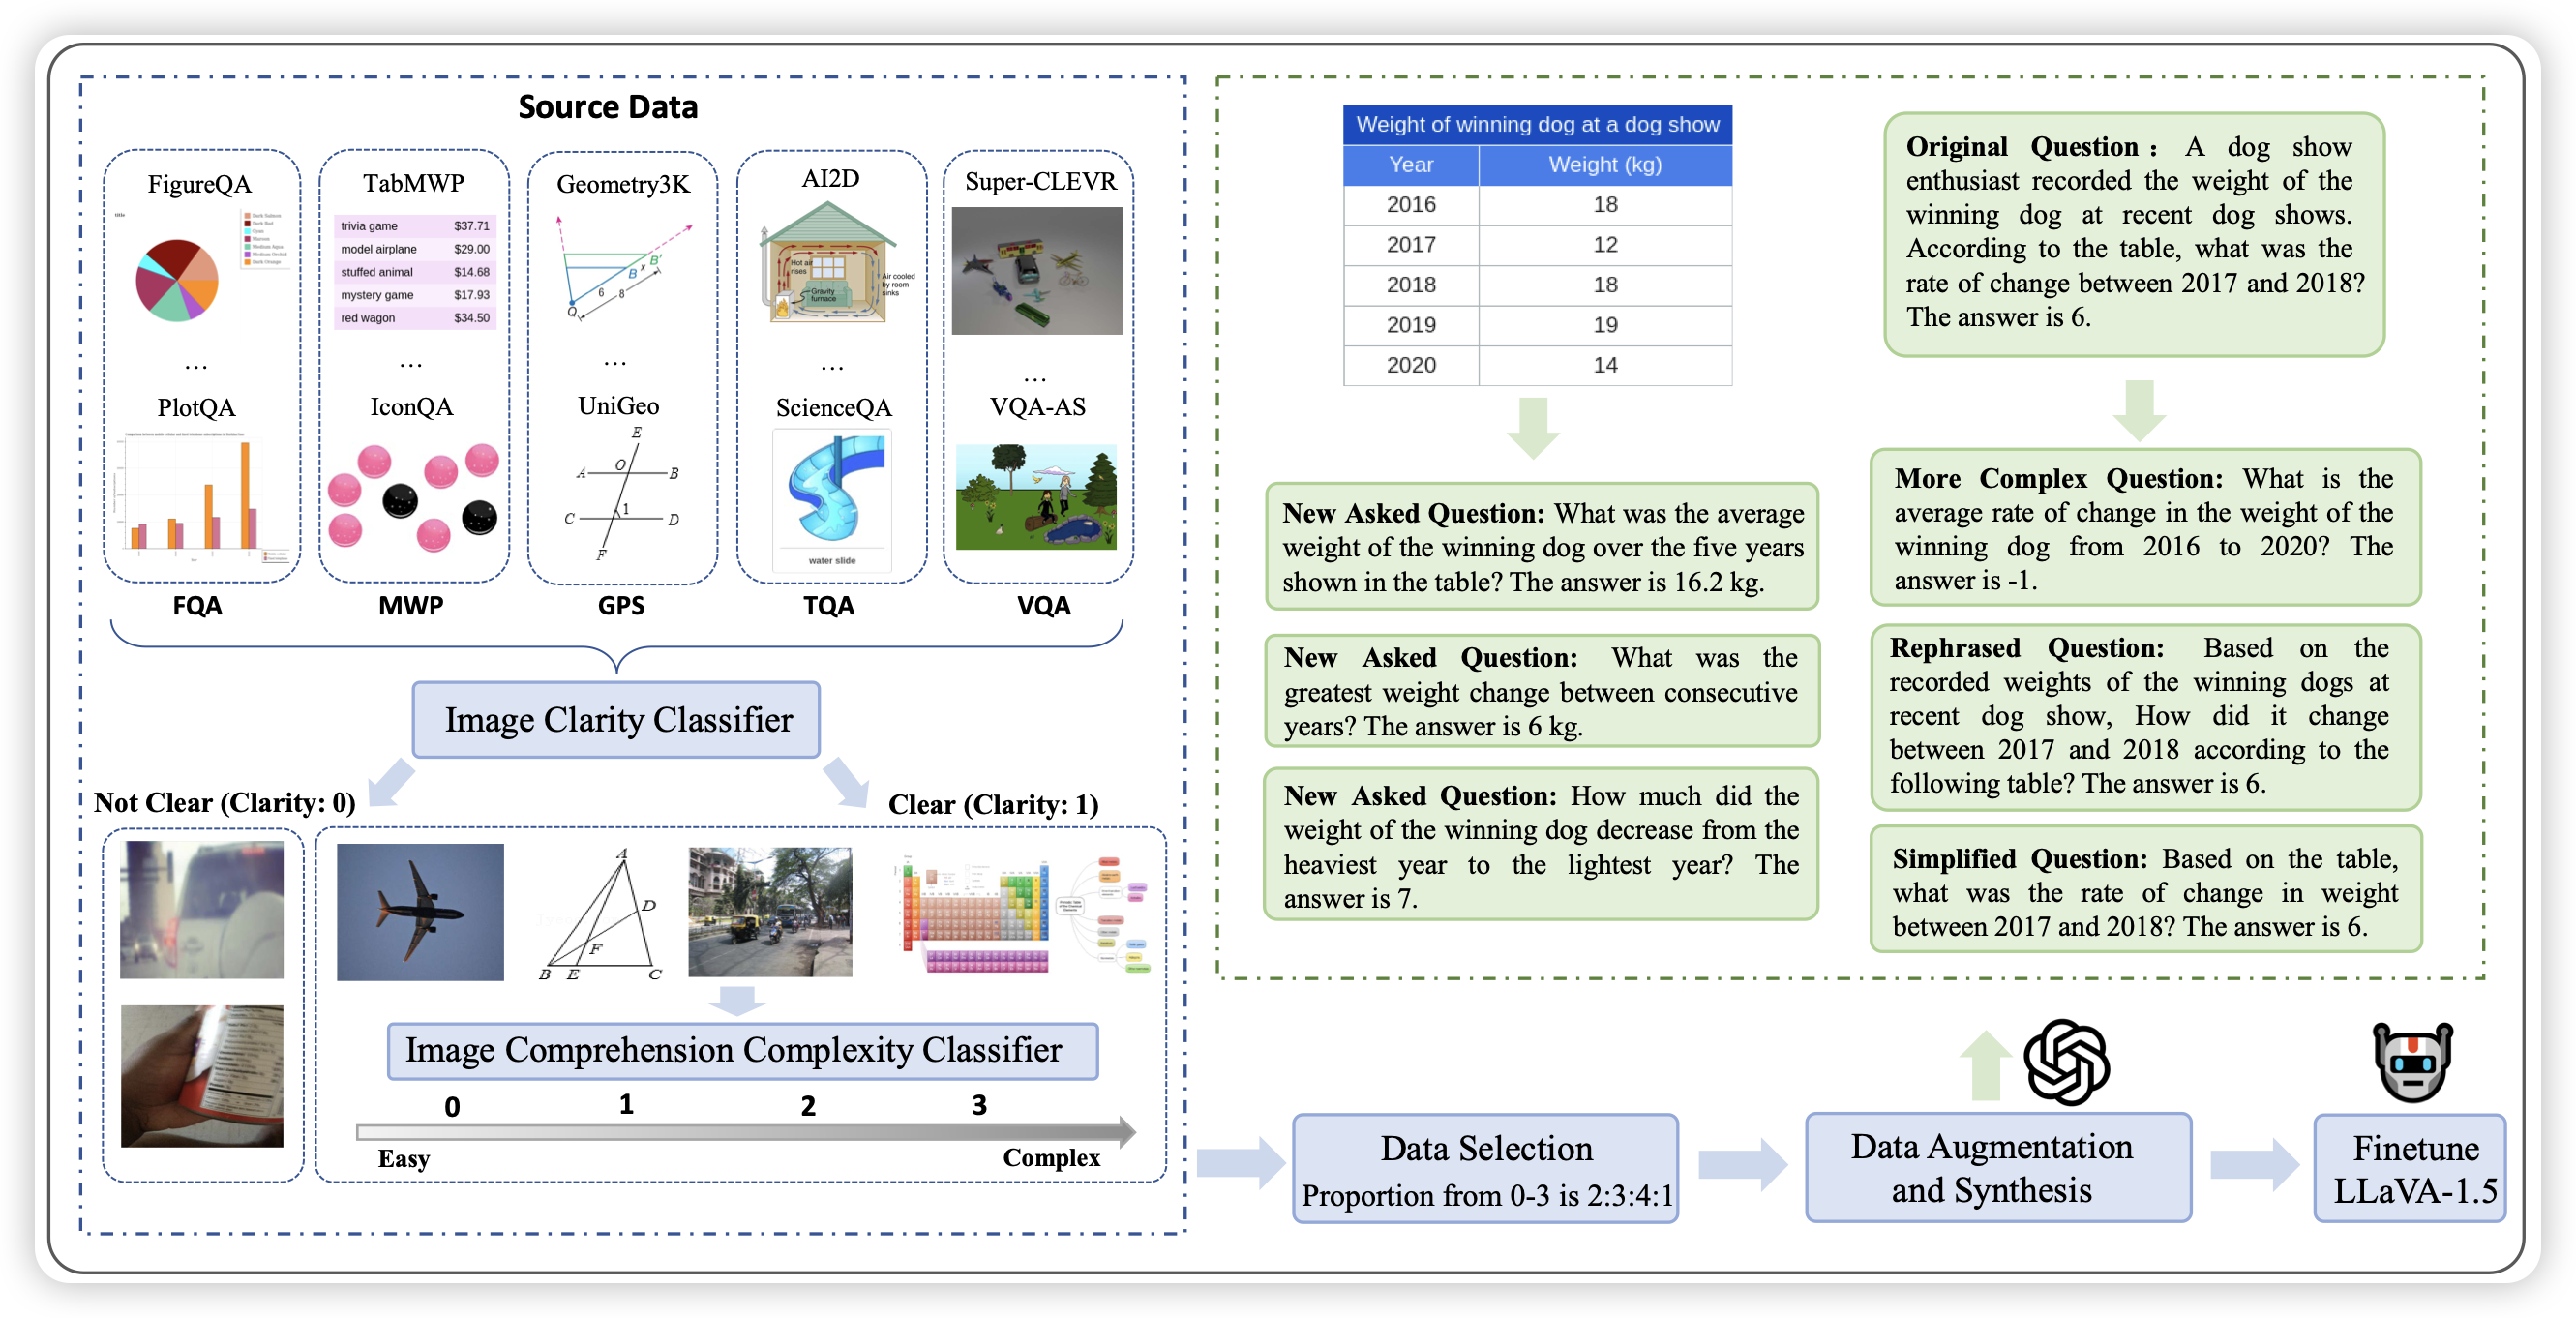
Task: Click the airplane photo thumbnail
Action: pos(420,911)
